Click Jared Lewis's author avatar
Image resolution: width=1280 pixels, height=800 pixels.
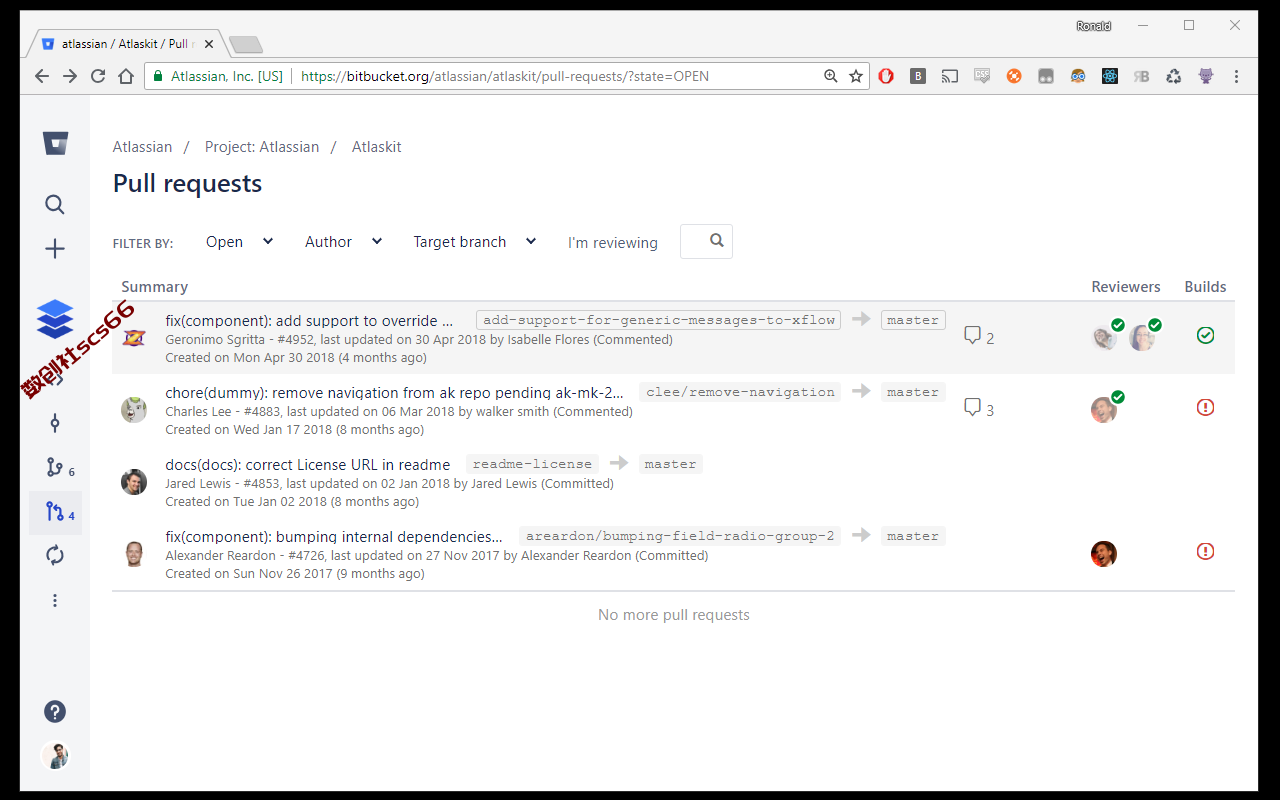(x=134, y=482)
